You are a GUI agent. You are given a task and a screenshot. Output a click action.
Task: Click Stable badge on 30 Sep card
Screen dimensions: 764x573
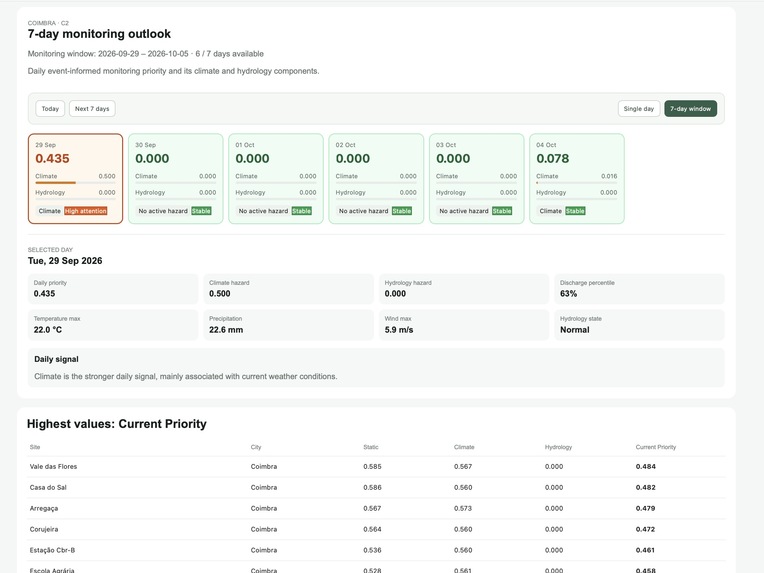[201, 211]
